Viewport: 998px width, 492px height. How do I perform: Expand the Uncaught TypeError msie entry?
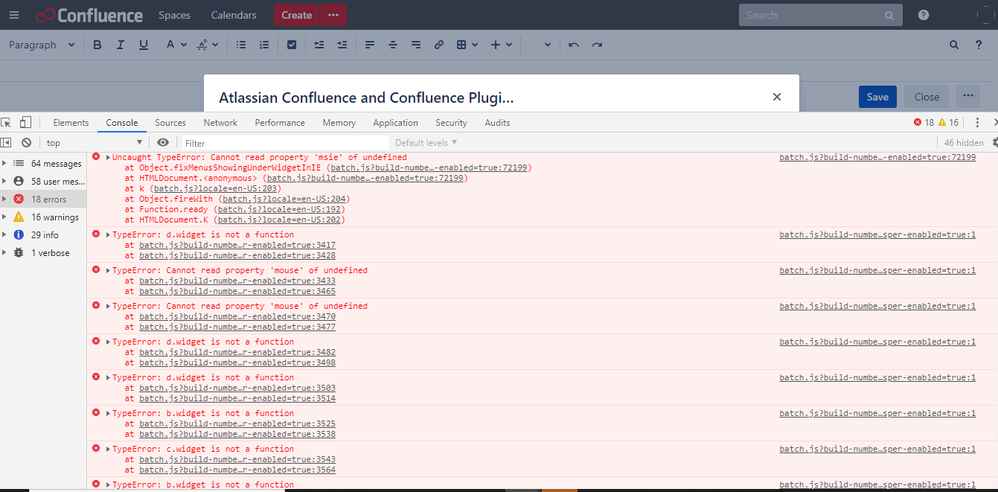(x=108, y=157)
